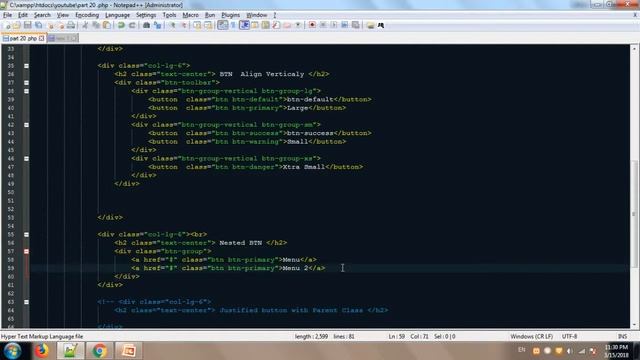Zoom out using toolbar icon

tap(184, 25)
